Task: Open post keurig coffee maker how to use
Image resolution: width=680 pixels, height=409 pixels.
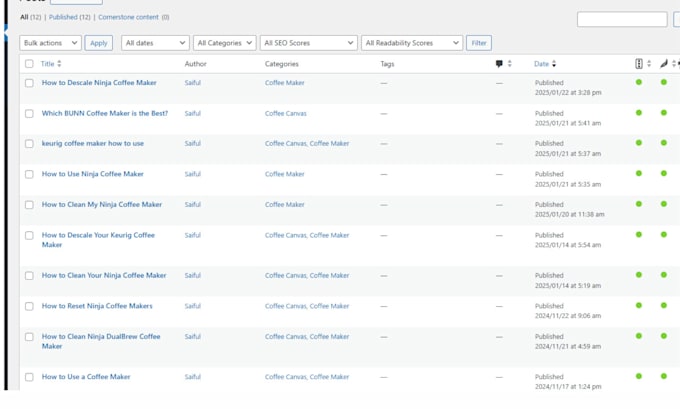Action: click(x=92, y=143)
